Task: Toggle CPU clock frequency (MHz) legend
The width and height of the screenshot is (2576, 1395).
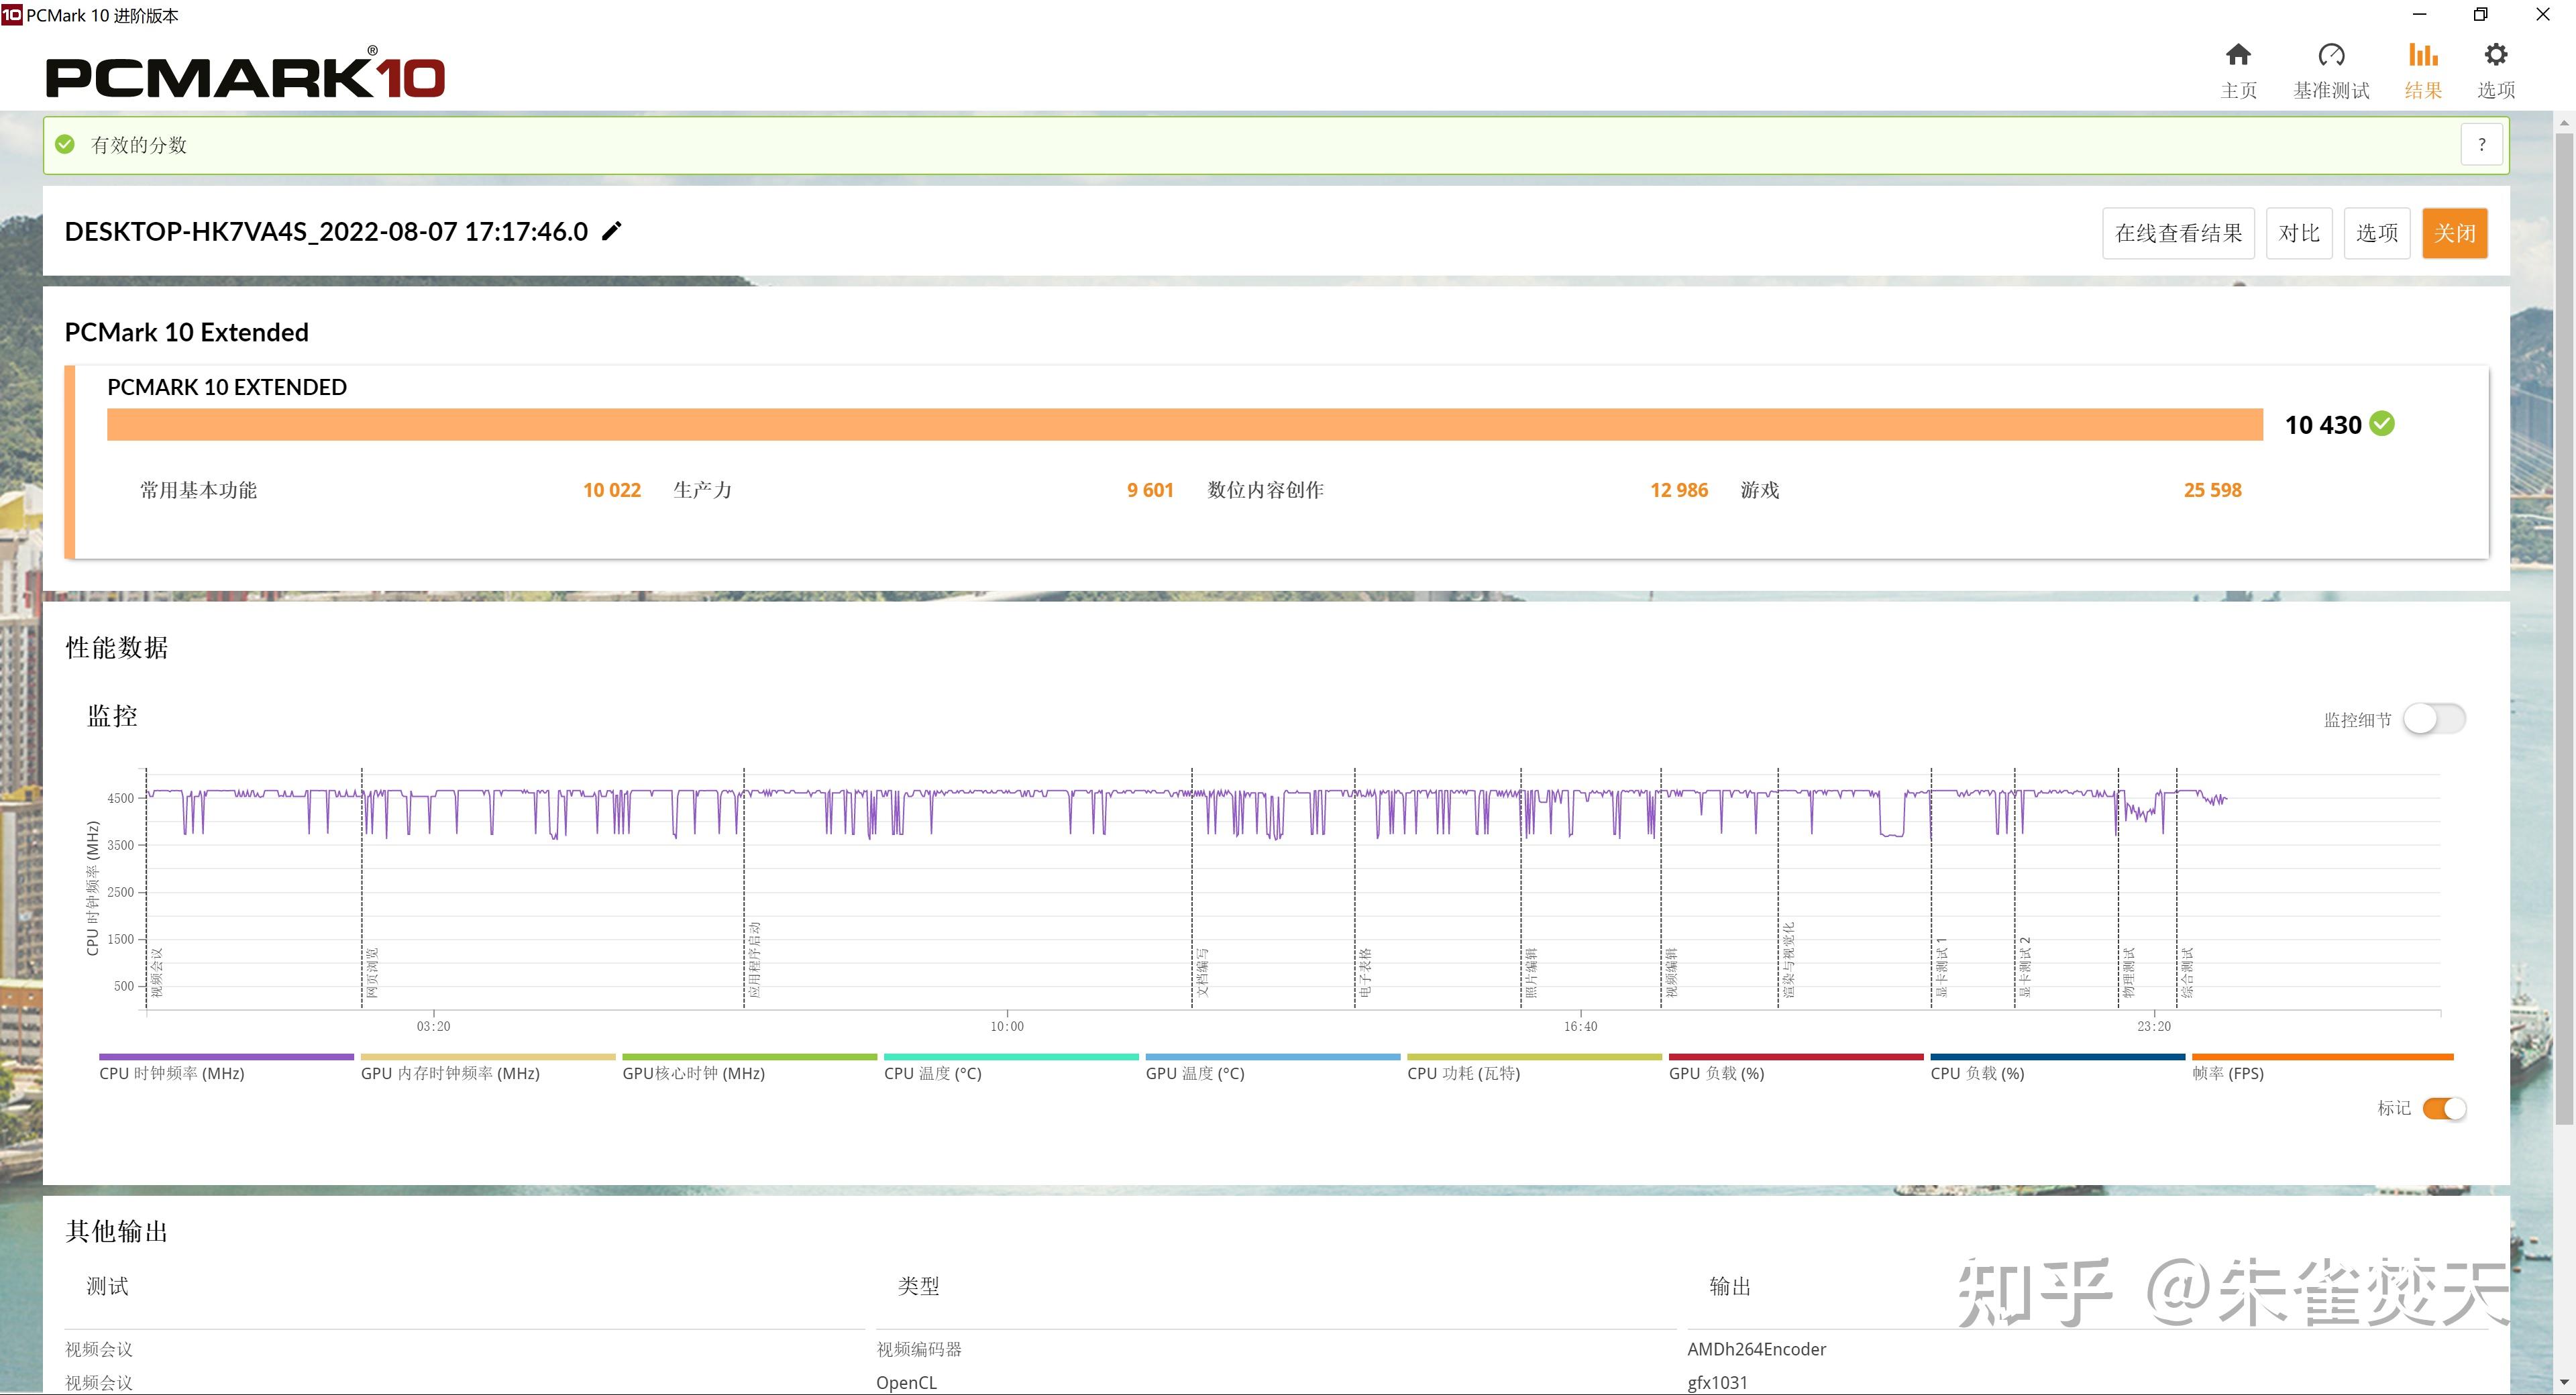Action: tap(172, 1073)
